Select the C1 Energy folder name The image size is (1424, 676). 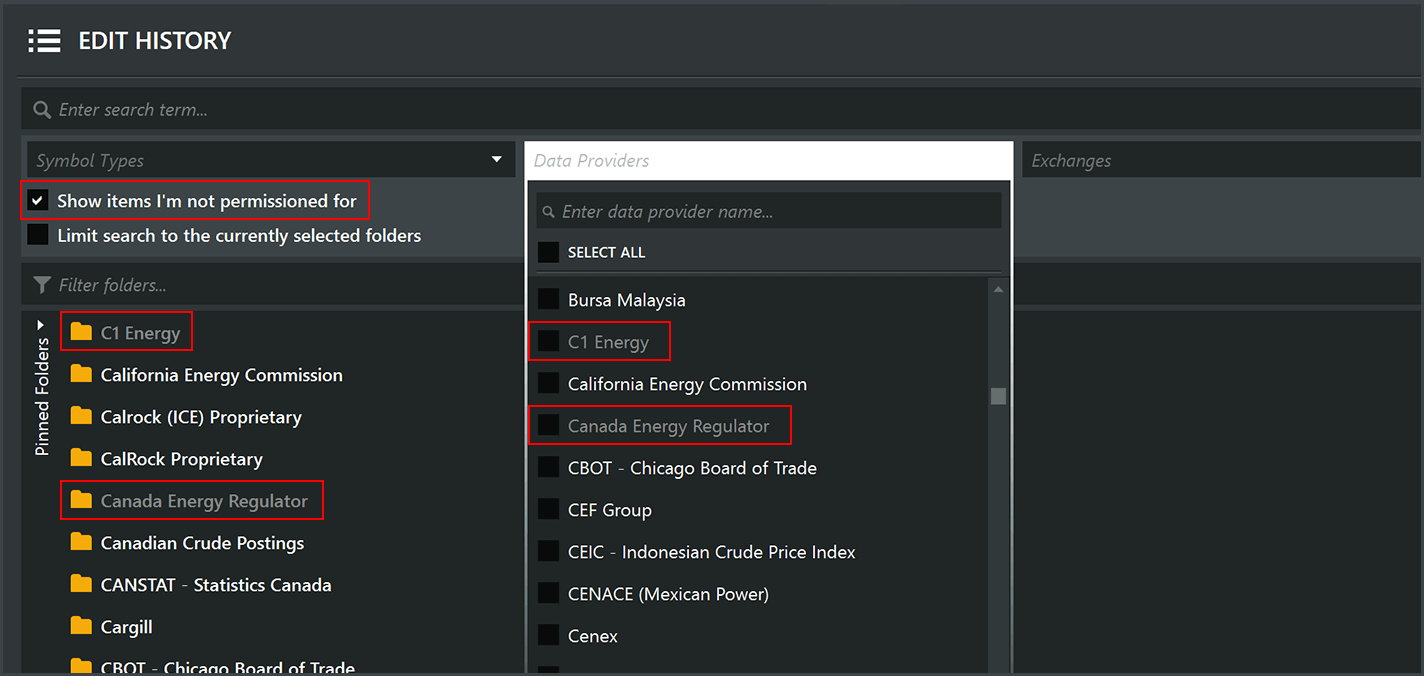click(x=140, y=333)
